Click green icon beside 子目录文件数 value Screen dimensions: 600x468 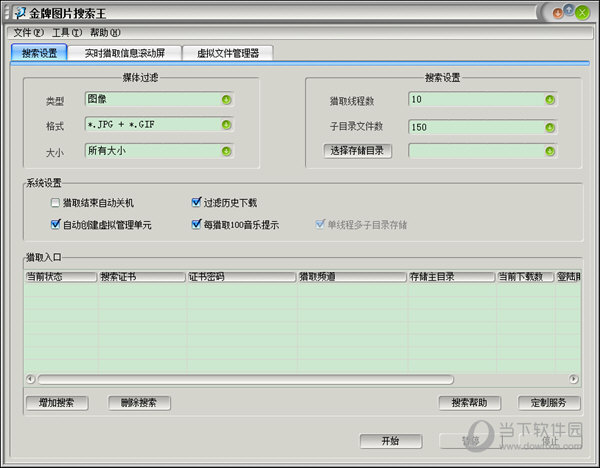(549, 126)
